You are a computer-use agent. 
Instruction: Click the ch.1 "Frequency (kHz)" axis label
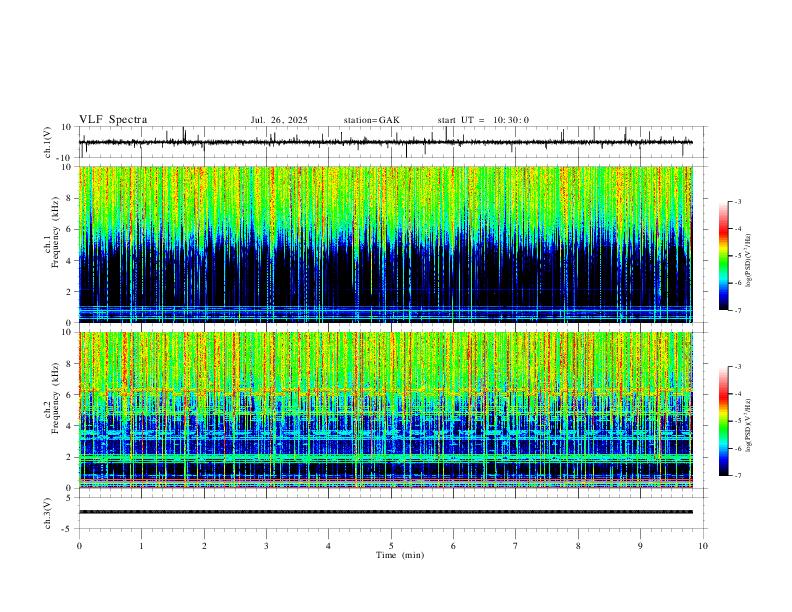click(x=56, y=233)
